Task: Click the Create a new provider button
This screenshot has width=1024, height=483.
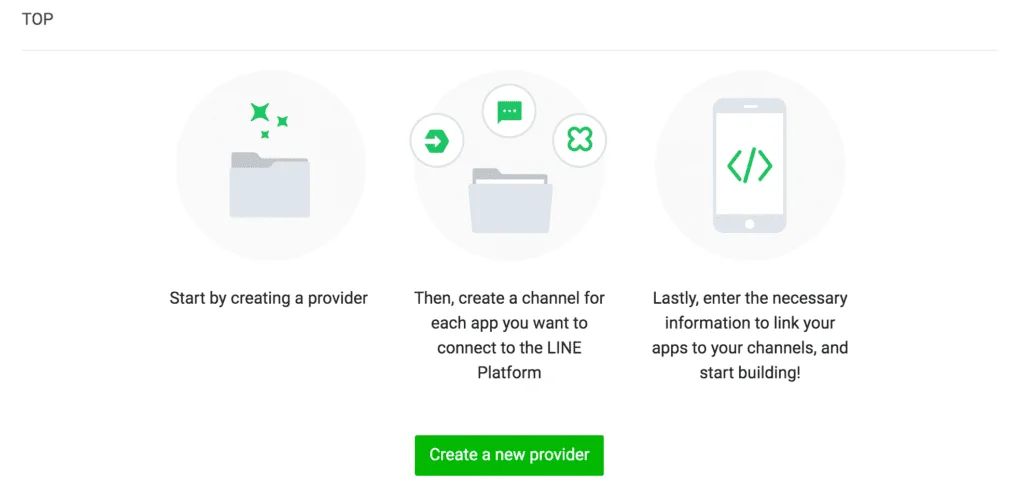Action: point(509,455)
